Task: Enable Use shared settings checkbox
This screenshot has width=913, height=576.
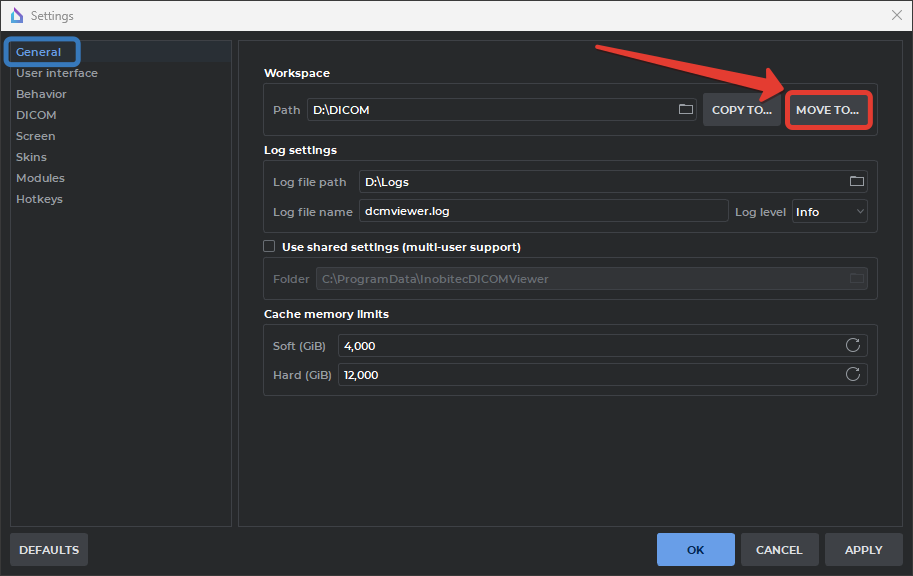Action: tap(269, 246)
